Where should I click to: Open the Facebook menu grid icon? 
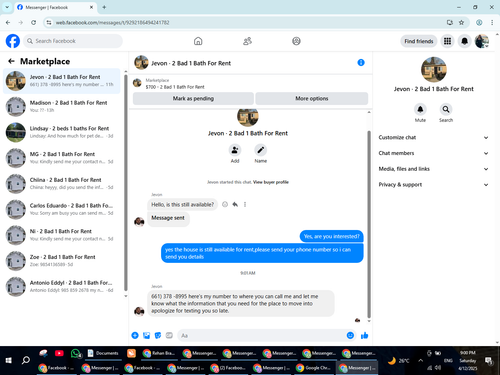coord(447,41)
